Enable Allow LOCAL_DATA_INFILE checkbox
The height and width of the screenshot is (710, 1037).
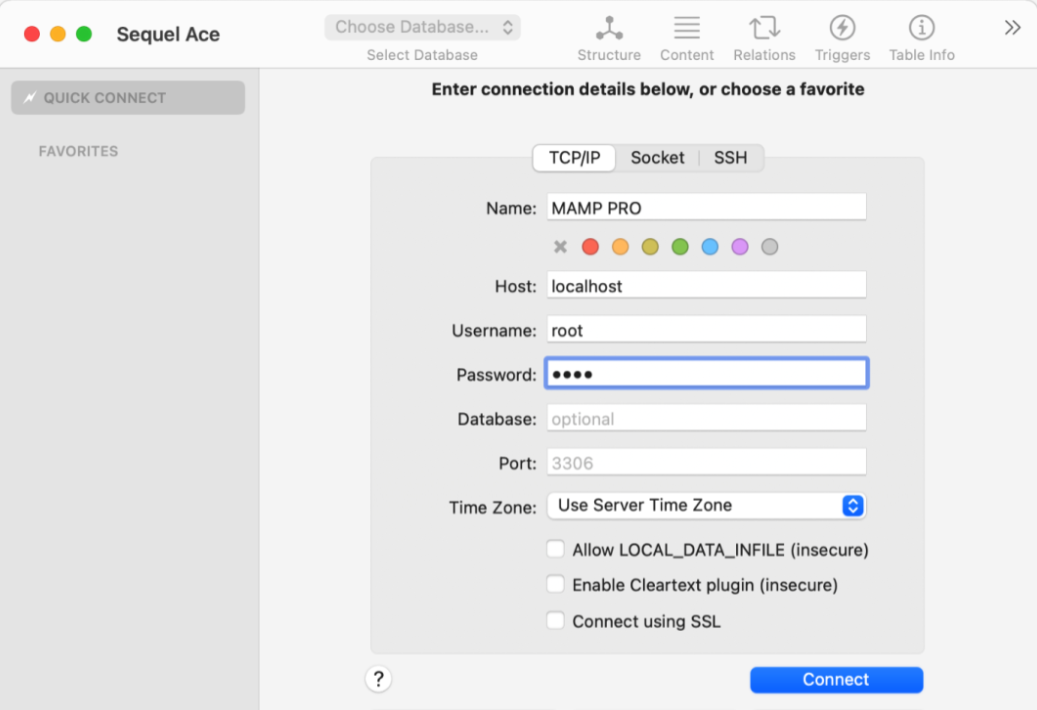(556, 549)
